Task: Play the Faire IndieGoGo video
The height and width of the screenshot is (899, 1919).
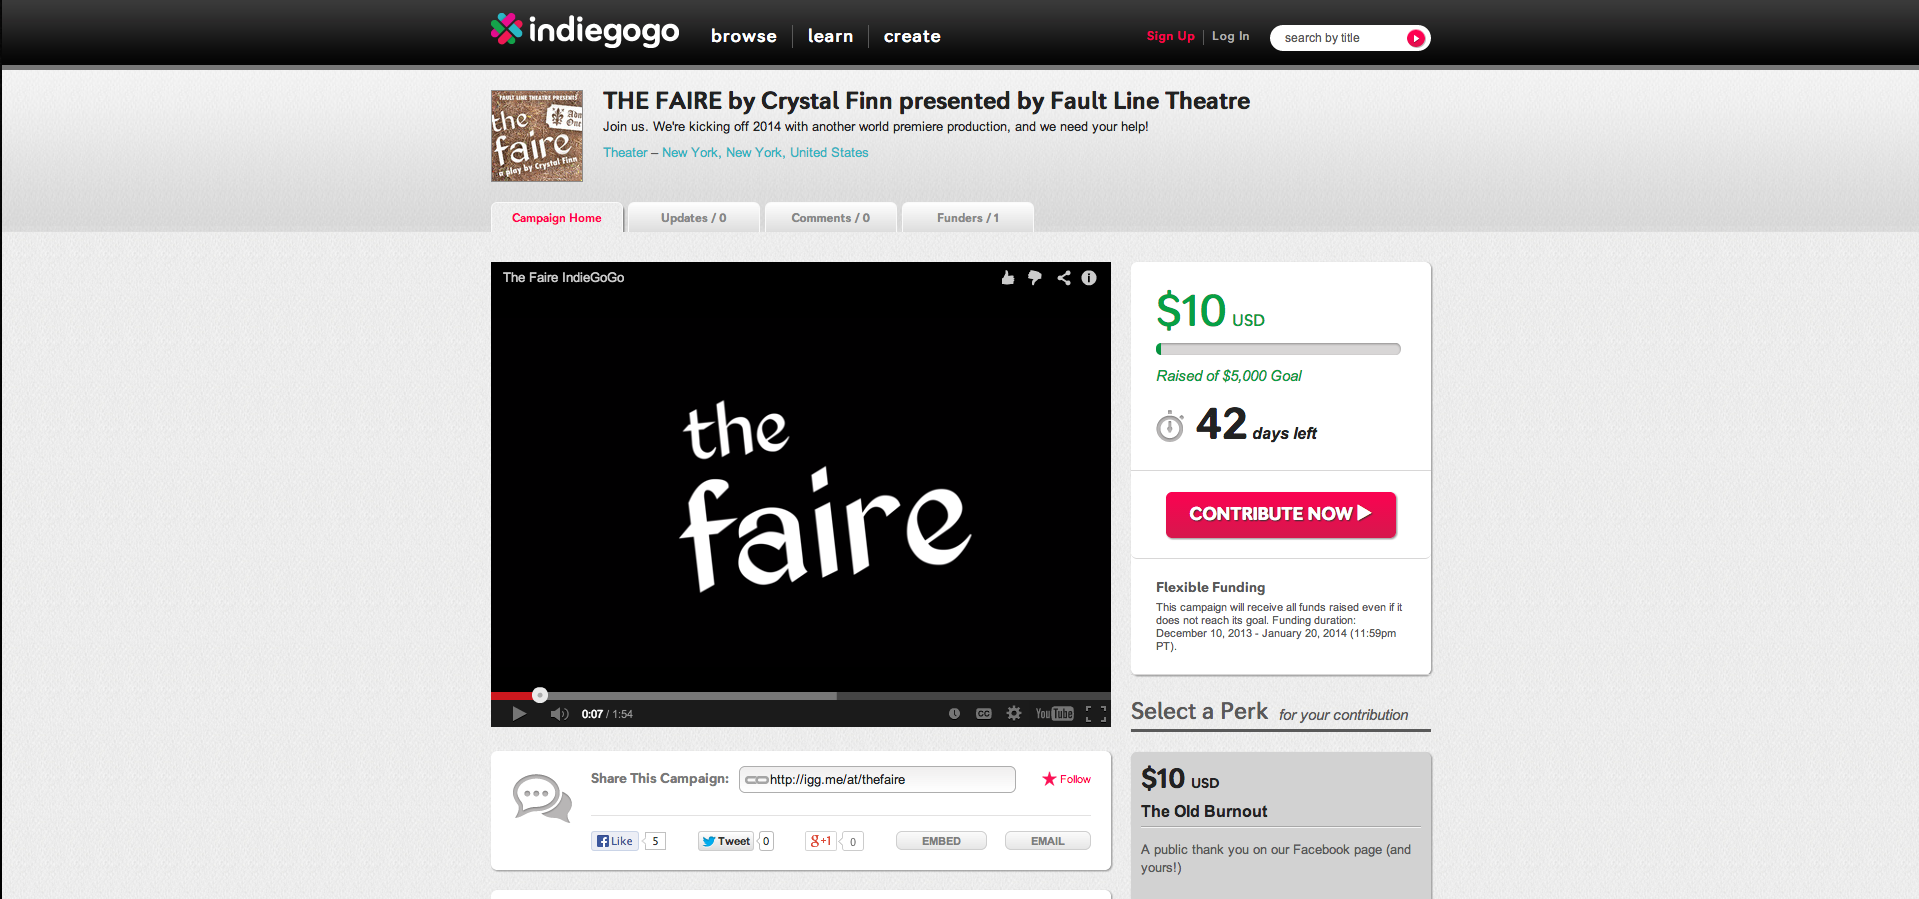Action: (519, 714)
